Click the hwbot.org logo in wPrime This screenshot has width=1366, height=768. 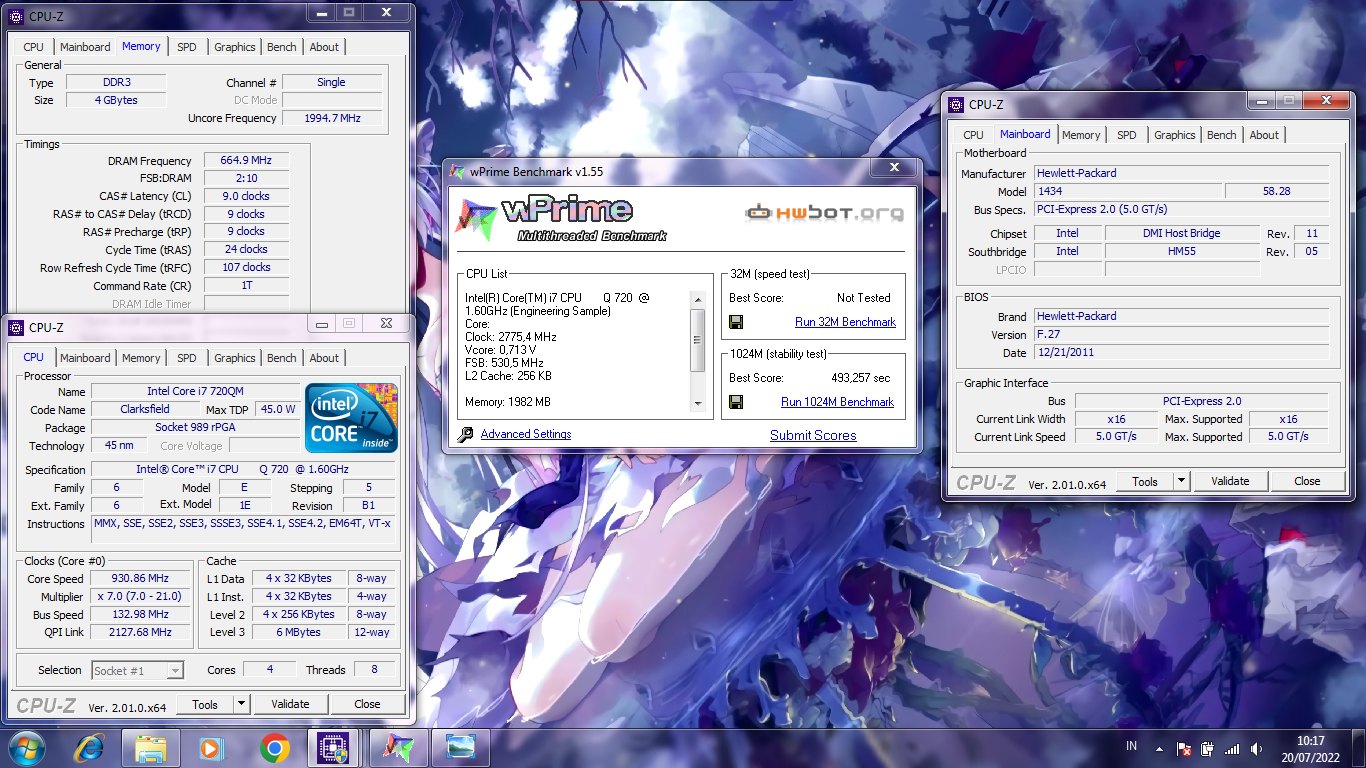(824, 213)
